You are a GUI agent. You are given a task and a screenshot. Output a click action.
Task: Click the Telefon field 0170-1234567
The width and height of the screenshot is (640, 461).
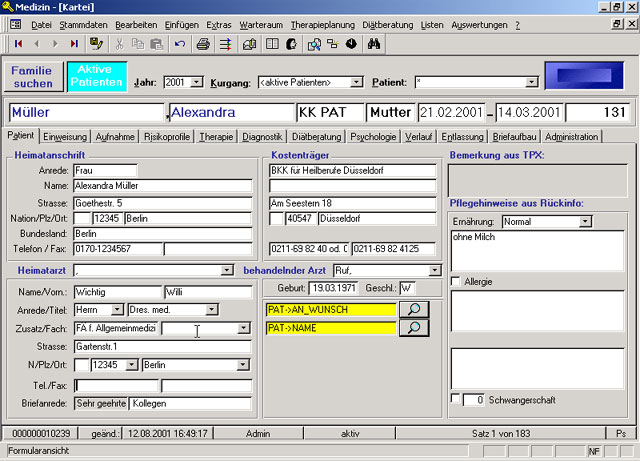point(118,249)
